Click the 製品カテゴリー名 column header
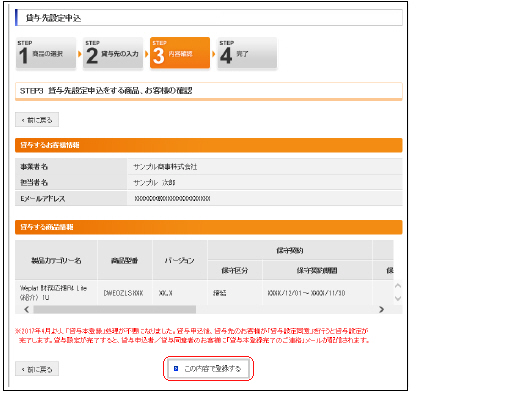521x397 pixels. (56, 260)
